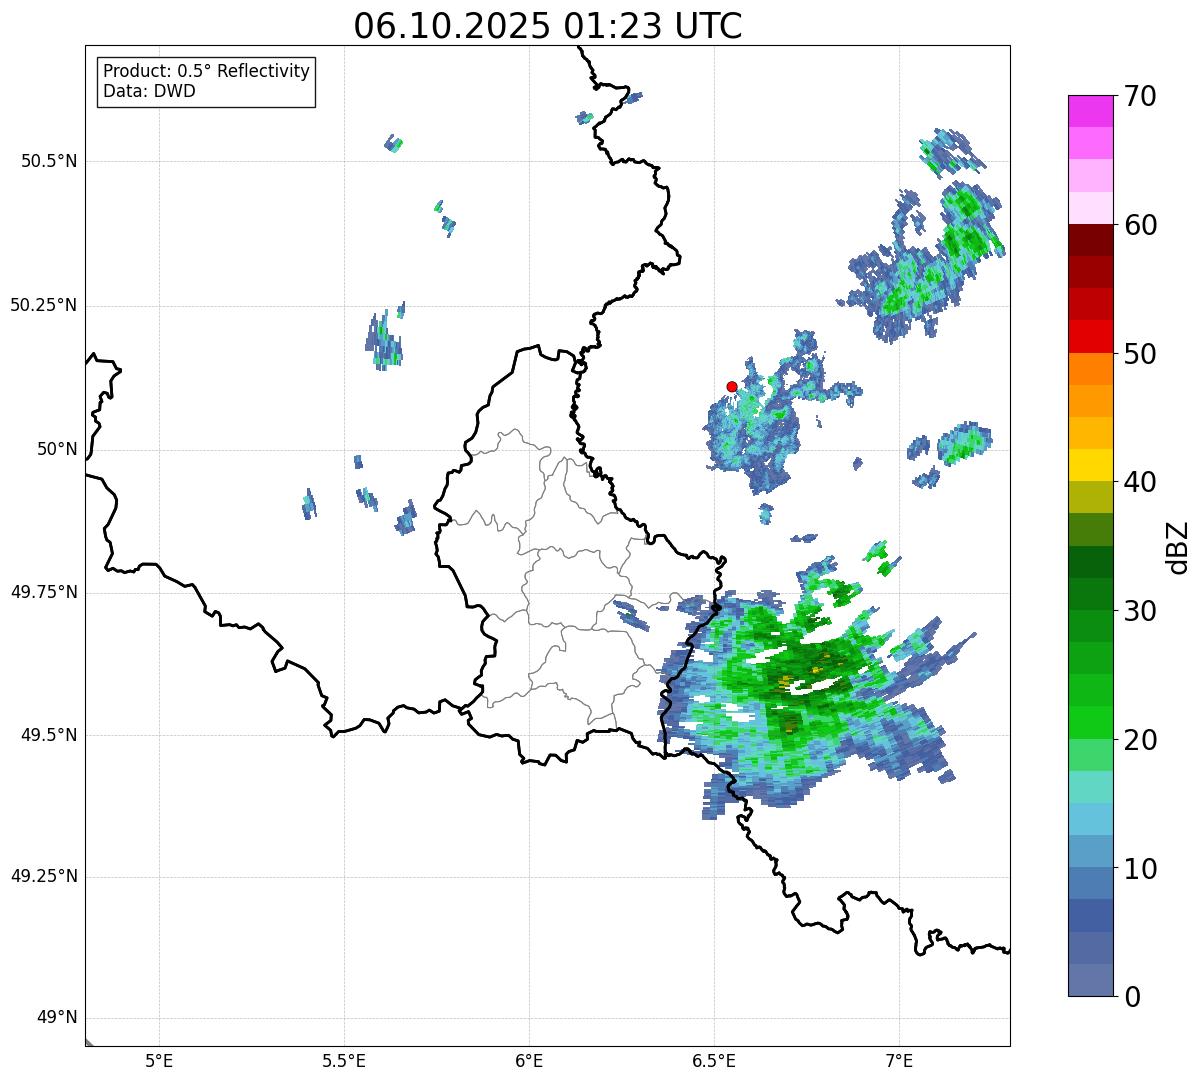Click the 'Data: DWD' text
1202x1081 pixels.
(150, 92)
